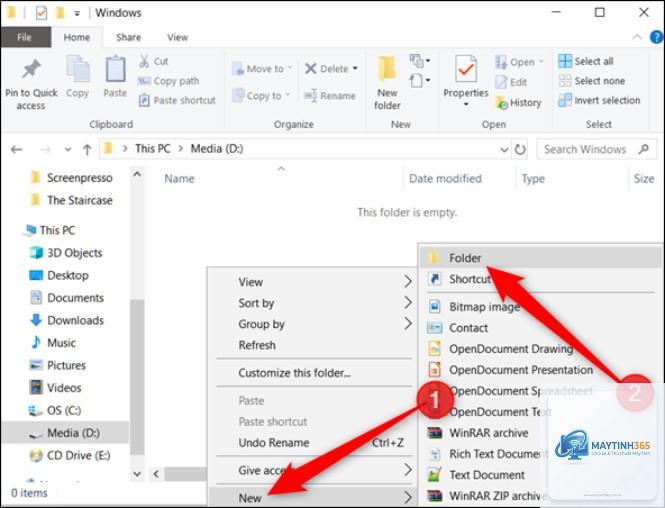Collapse the ribbon with the chevron
665x508 pixels.
[637, 37]
